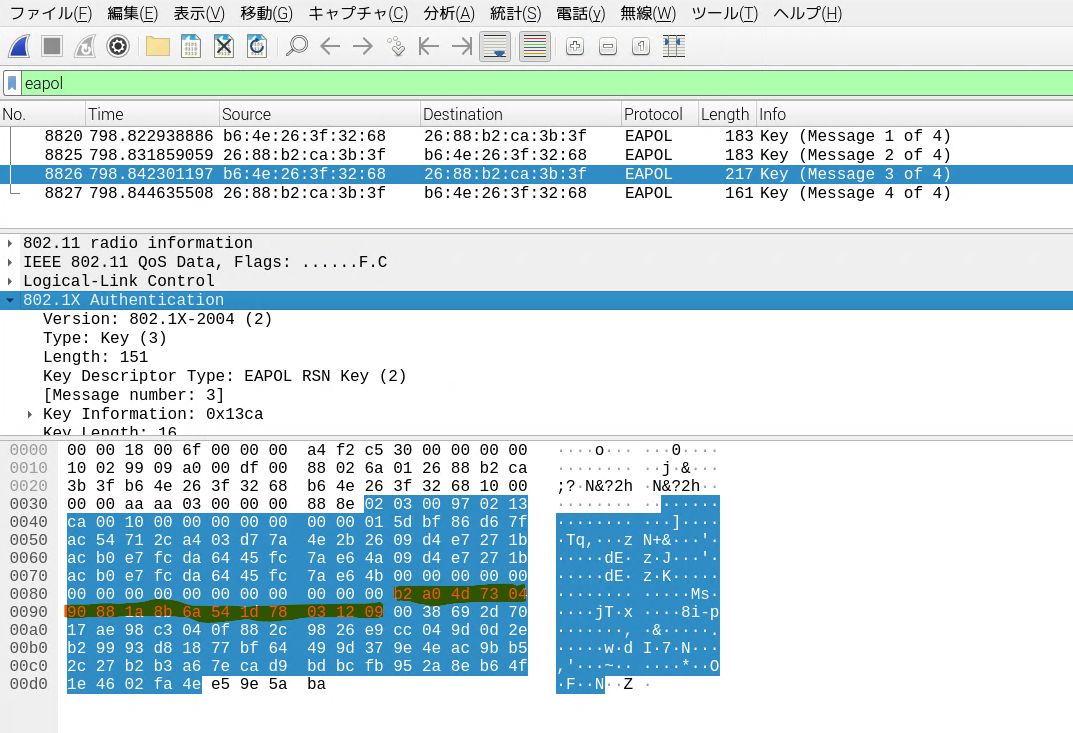Start capturing packets with shark fin icon

[x=19, y=47]
